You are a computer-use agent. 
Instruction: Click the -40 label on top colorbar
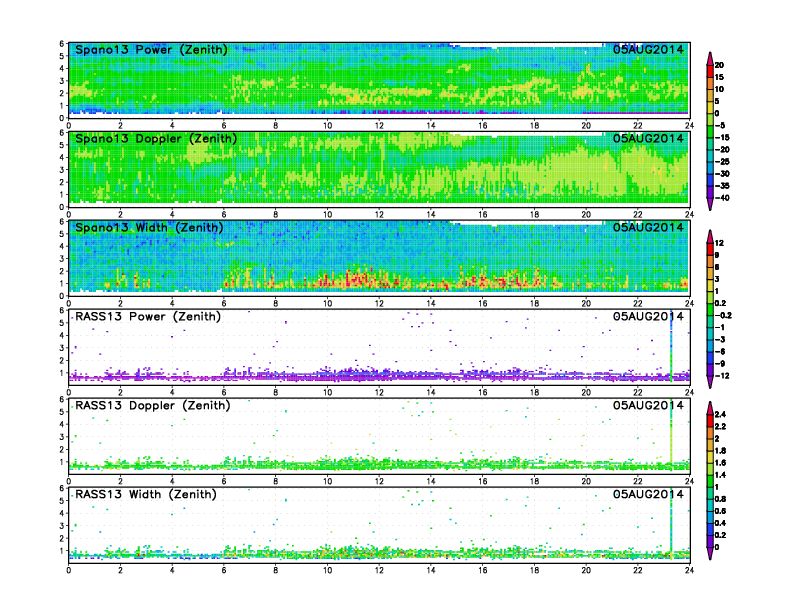point(722,198)
